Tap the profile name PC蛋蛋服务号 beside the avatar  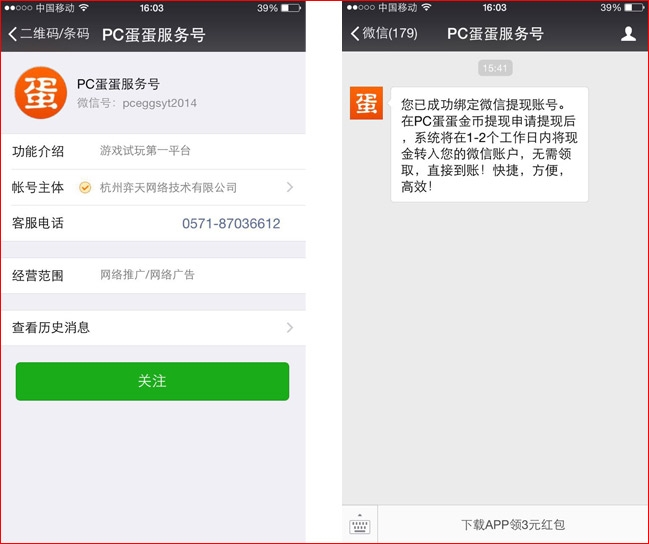click(118, 84)
